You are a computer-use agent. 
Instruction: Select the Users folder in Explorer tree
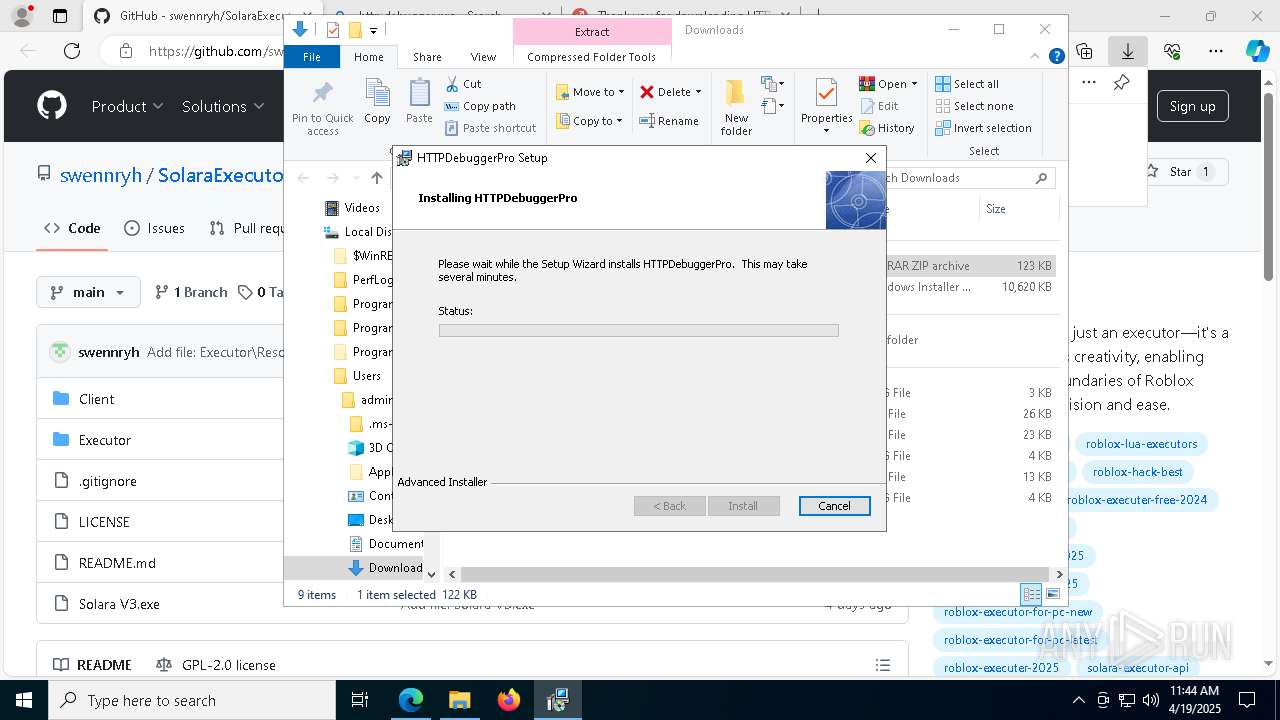coord(367,376)
